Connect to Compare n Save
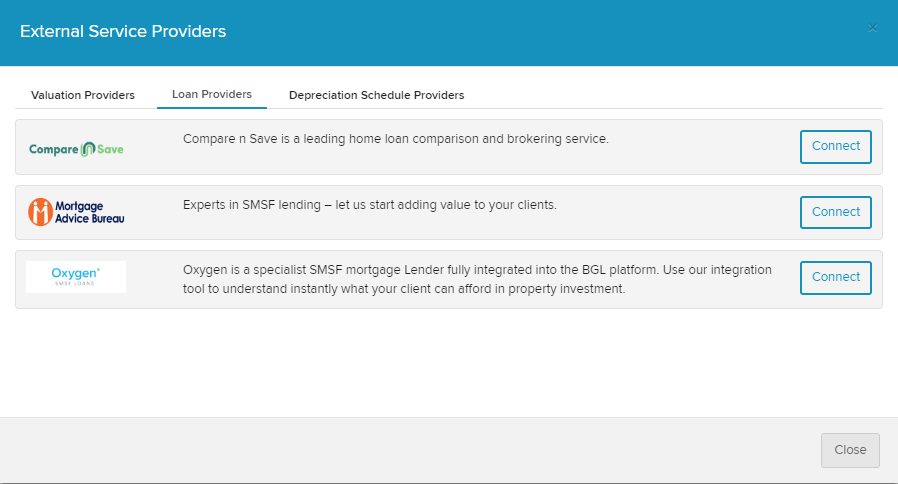 tap(835, 146)
